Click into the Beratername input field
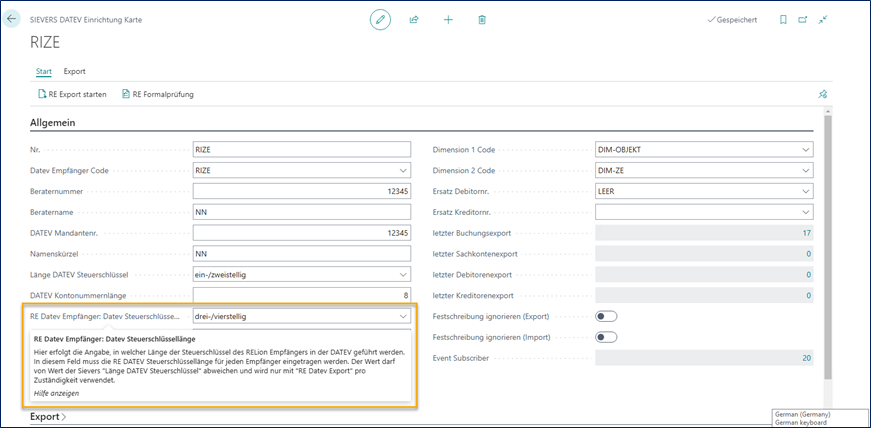The height and width of the screenshot is (428, 871). 300,212
